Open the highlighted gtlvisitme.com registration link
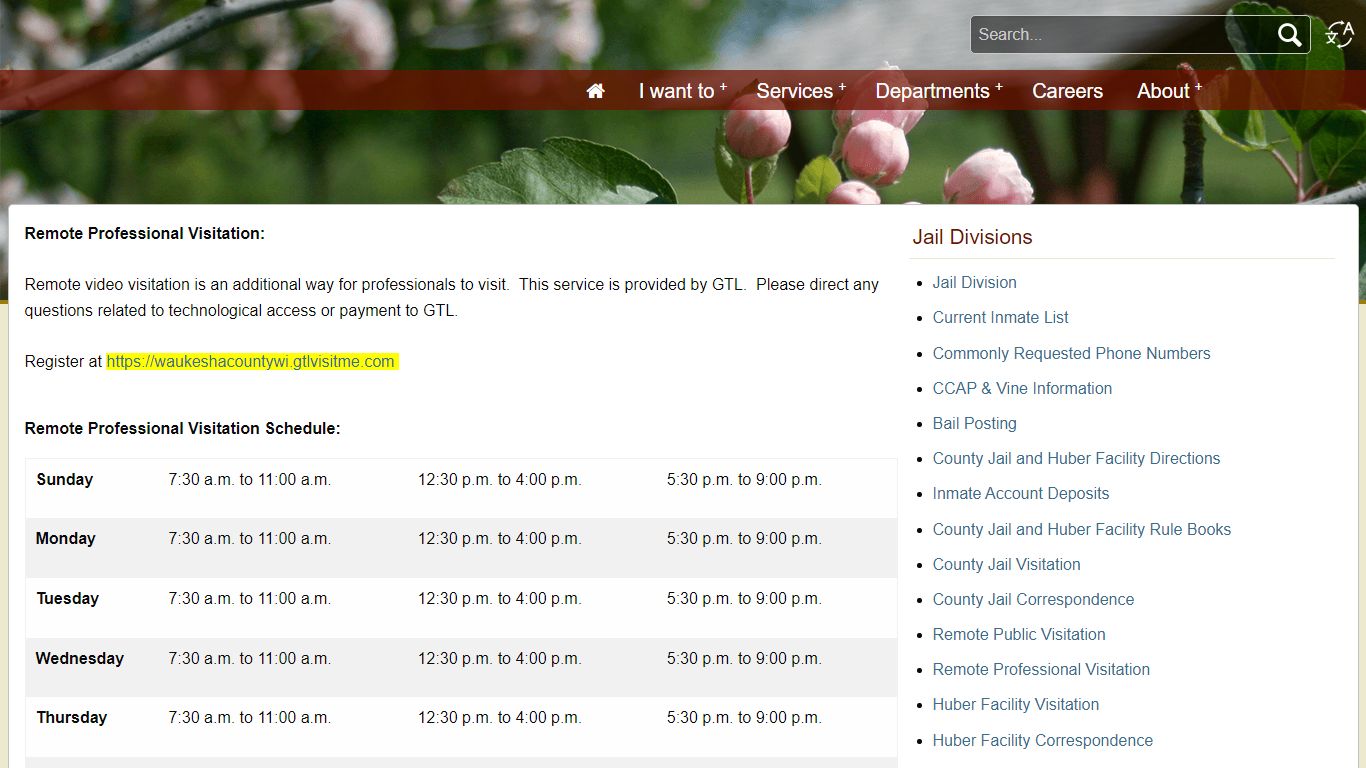The height and width of the screenshot is (768, 1366). [x=251, y=362]
